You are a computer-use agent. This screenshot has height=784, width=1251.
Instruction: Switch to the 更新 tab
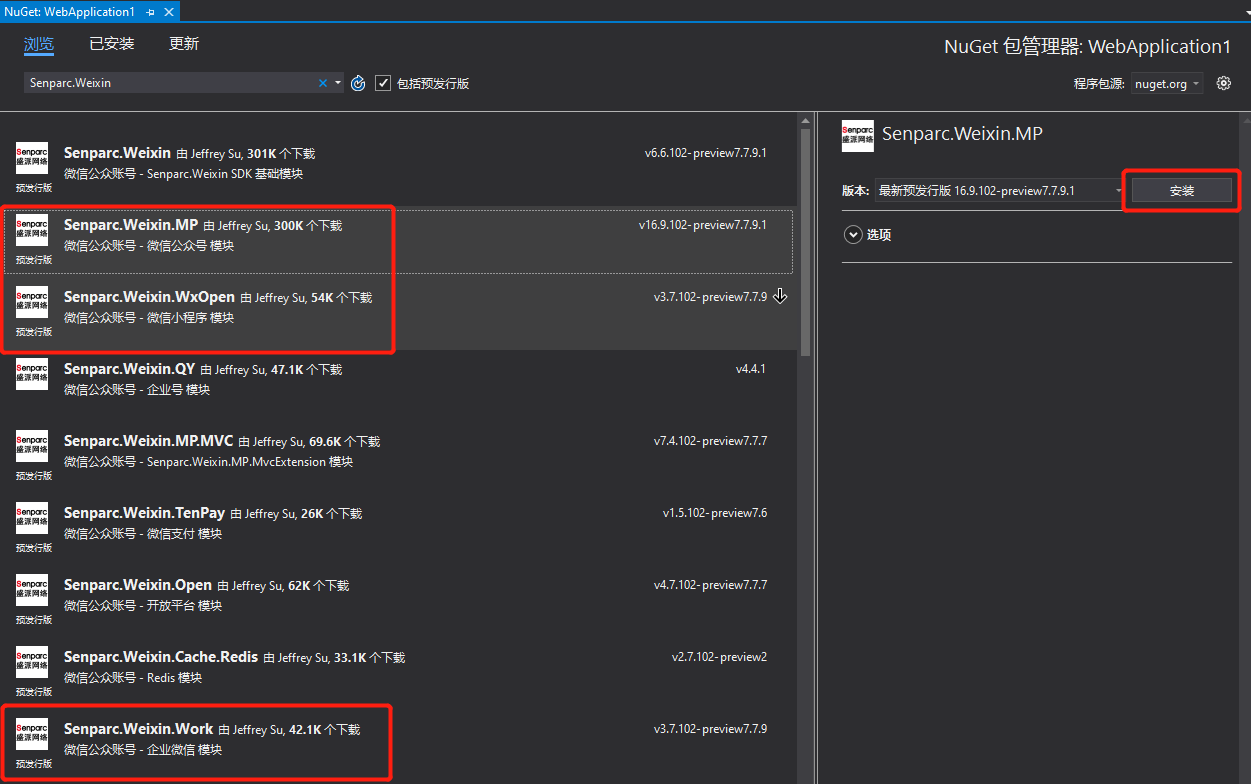[184, 44]
